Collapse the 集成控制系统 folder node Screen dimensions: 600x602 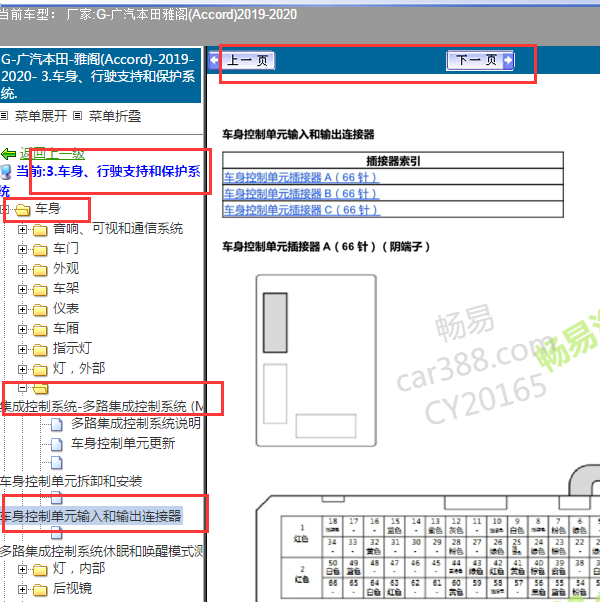pyautogui.click(x=22, y=388)
